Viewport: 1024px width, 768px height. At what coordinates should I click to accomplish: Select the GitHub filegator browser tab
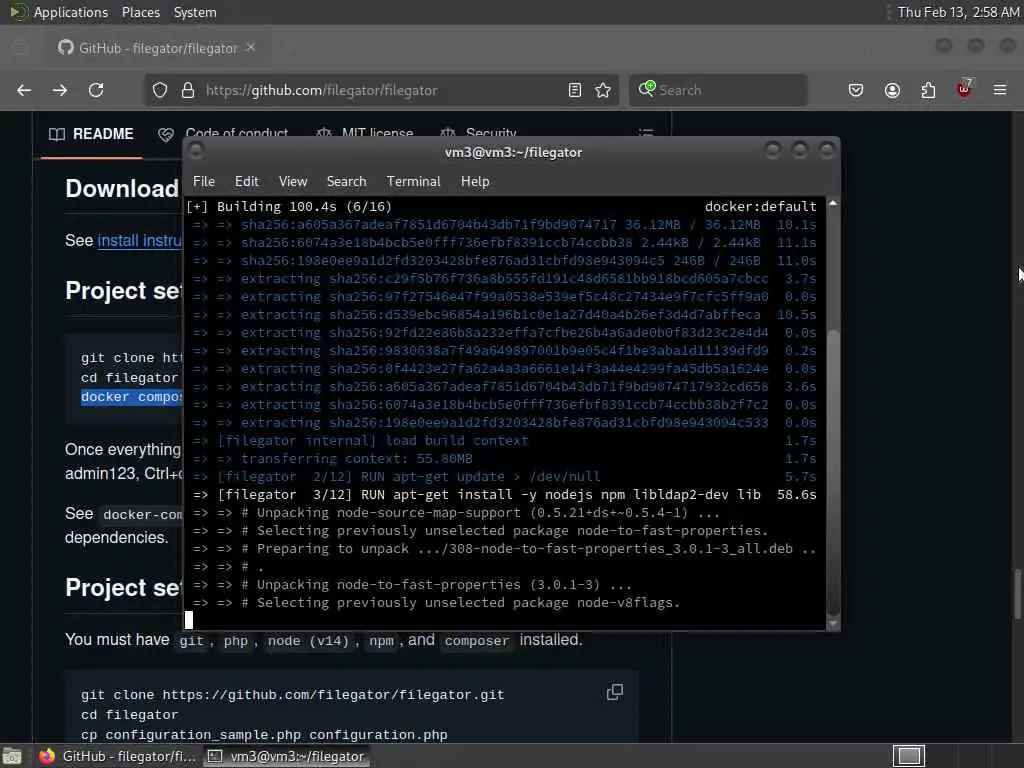pyautogui.click(x=157, y=48)
